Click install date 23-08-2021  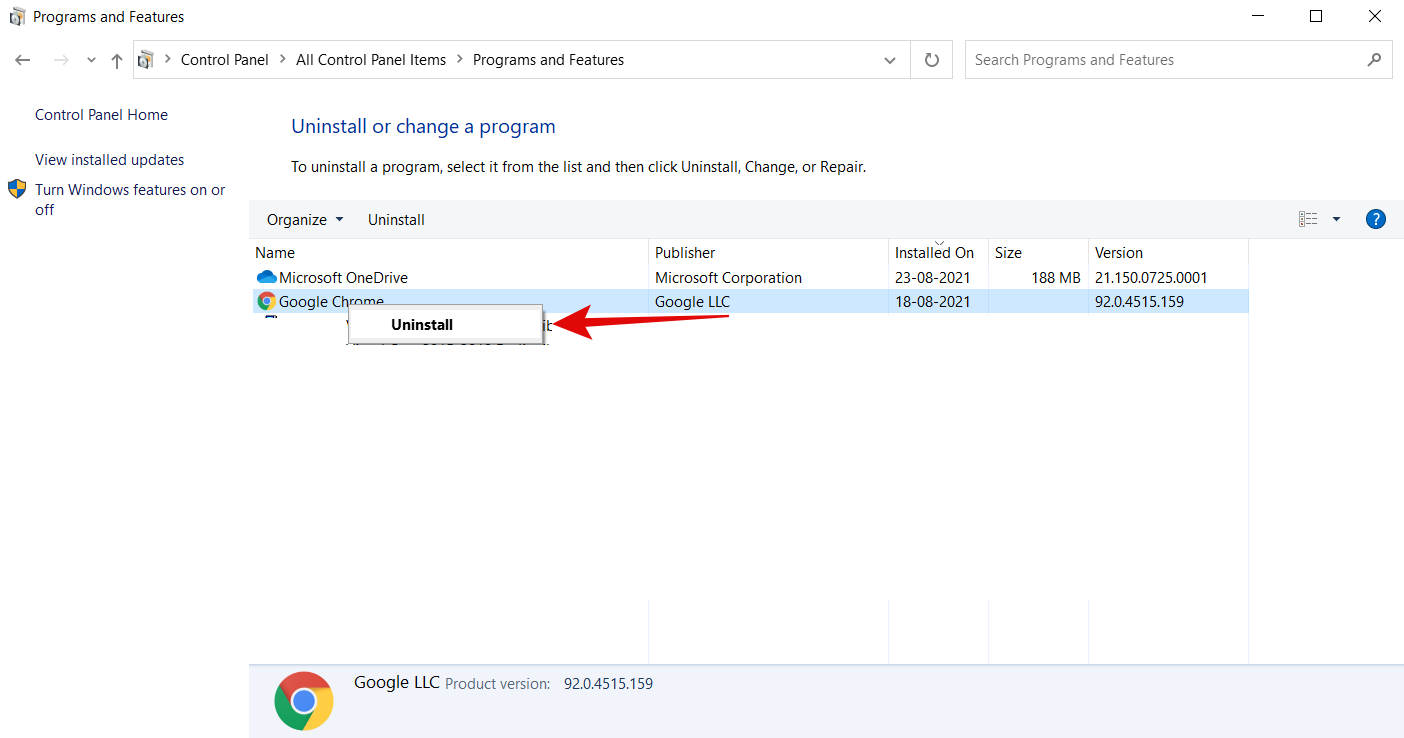932,278
